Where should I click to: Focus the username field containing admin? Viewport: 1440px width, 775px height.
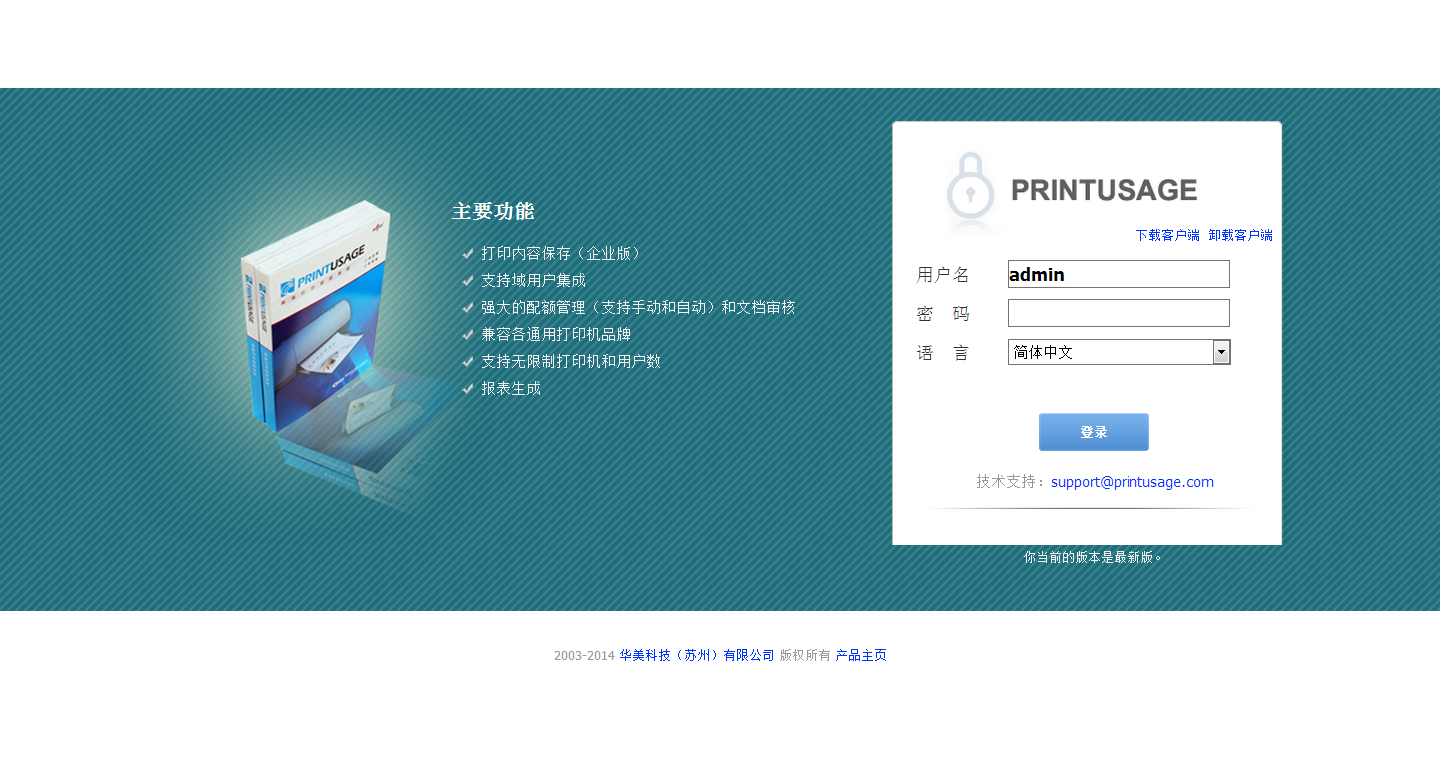pyautogui.click(x=1118, y=274)
